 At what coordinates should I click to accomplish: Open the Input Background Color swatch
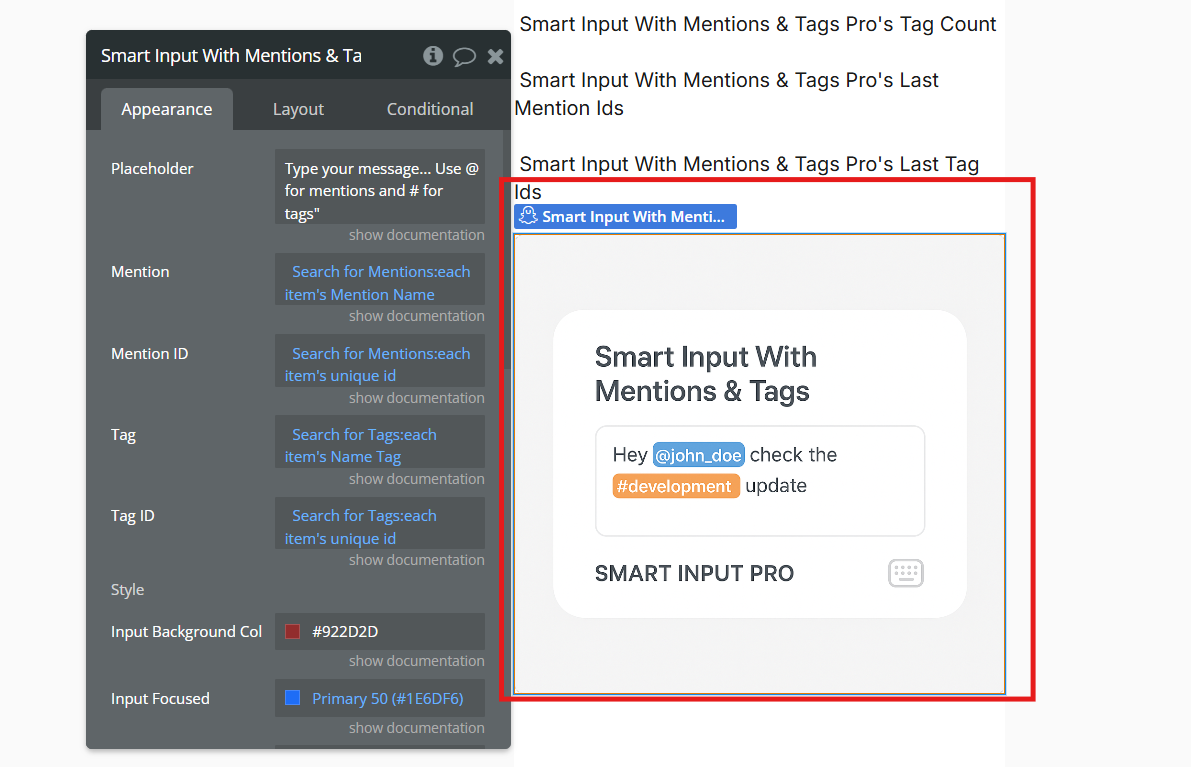[293, 631]
